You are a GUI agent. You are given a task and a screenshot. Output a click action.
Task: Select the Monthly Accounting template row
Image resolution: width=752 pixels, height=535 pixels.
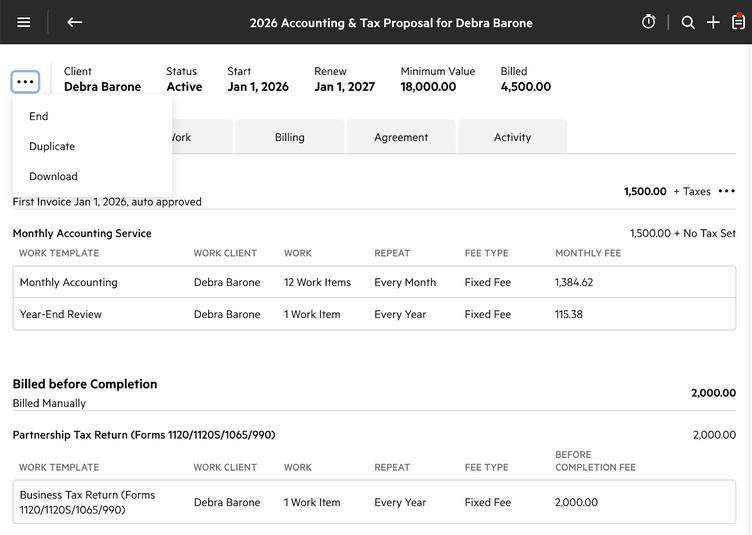(69, 282)
